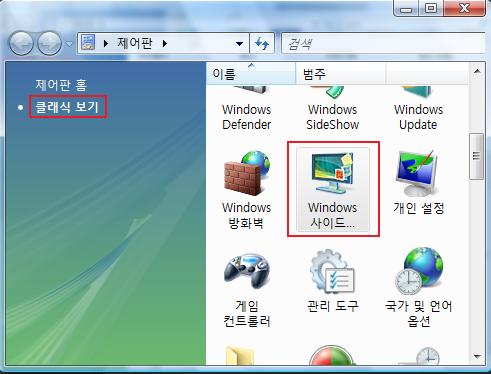The image size is (491, 374).
Task: Click the Control Panel icon in address bar
Action: click(x=88, y=43)
